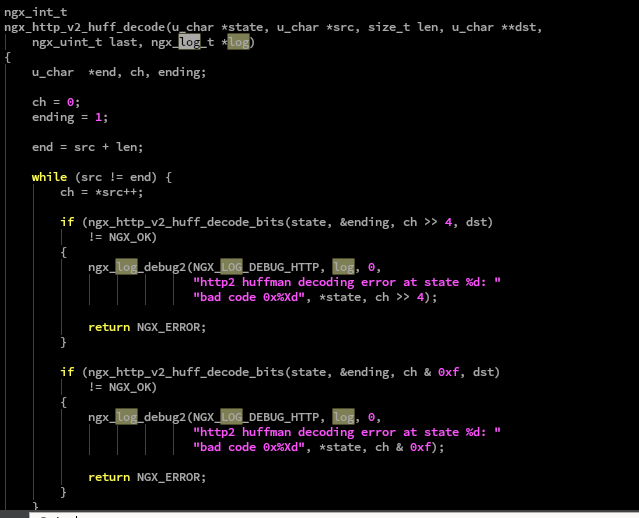Click the if keyword before ch >> 4 call

(67, 222)
